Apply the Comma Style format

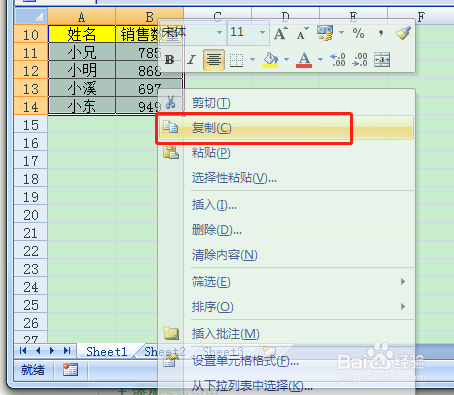click(x=381, y=33)
